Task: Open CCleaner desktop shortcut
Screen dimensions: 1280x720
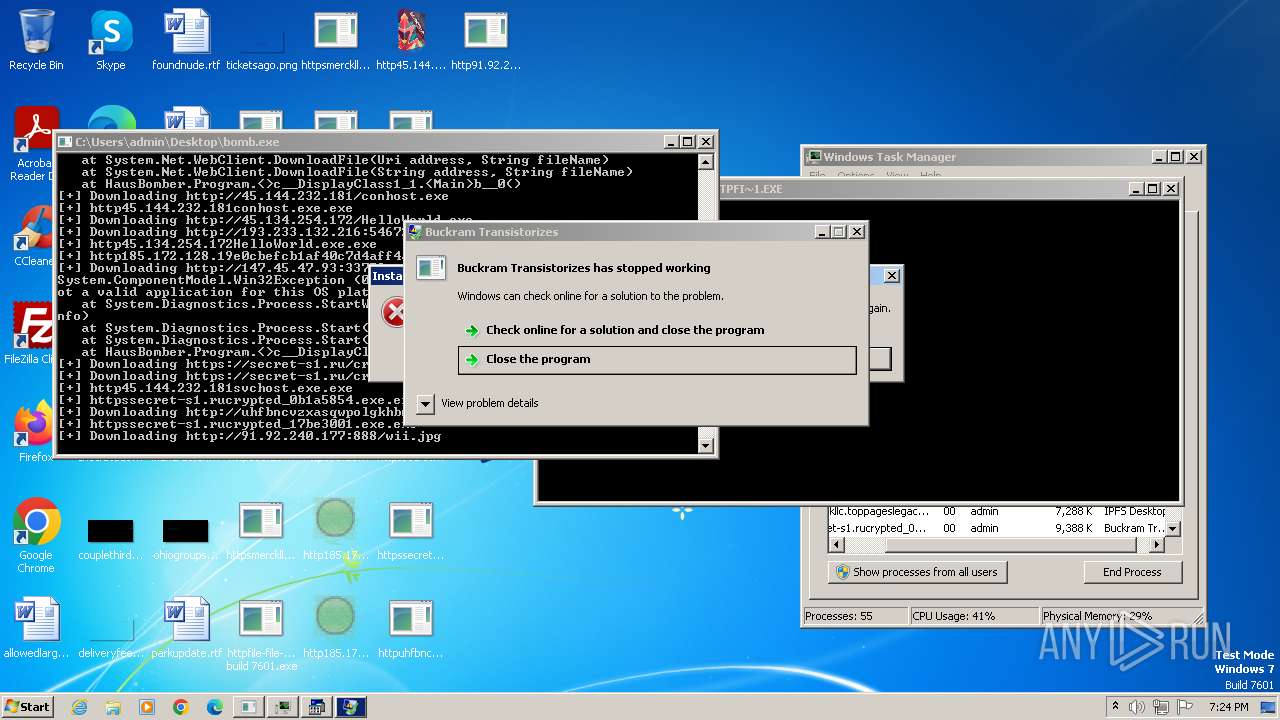Action: (x=34, y=237)
